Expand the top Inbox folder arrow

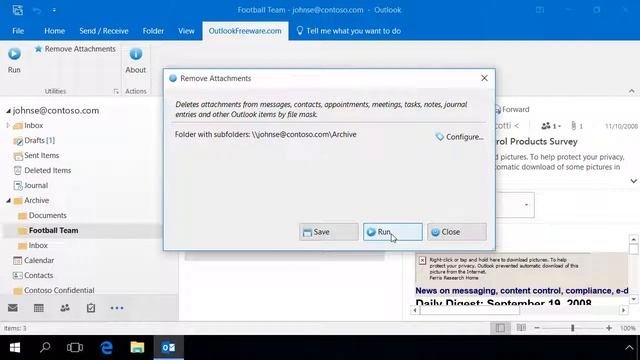click(x=8, y=125)
